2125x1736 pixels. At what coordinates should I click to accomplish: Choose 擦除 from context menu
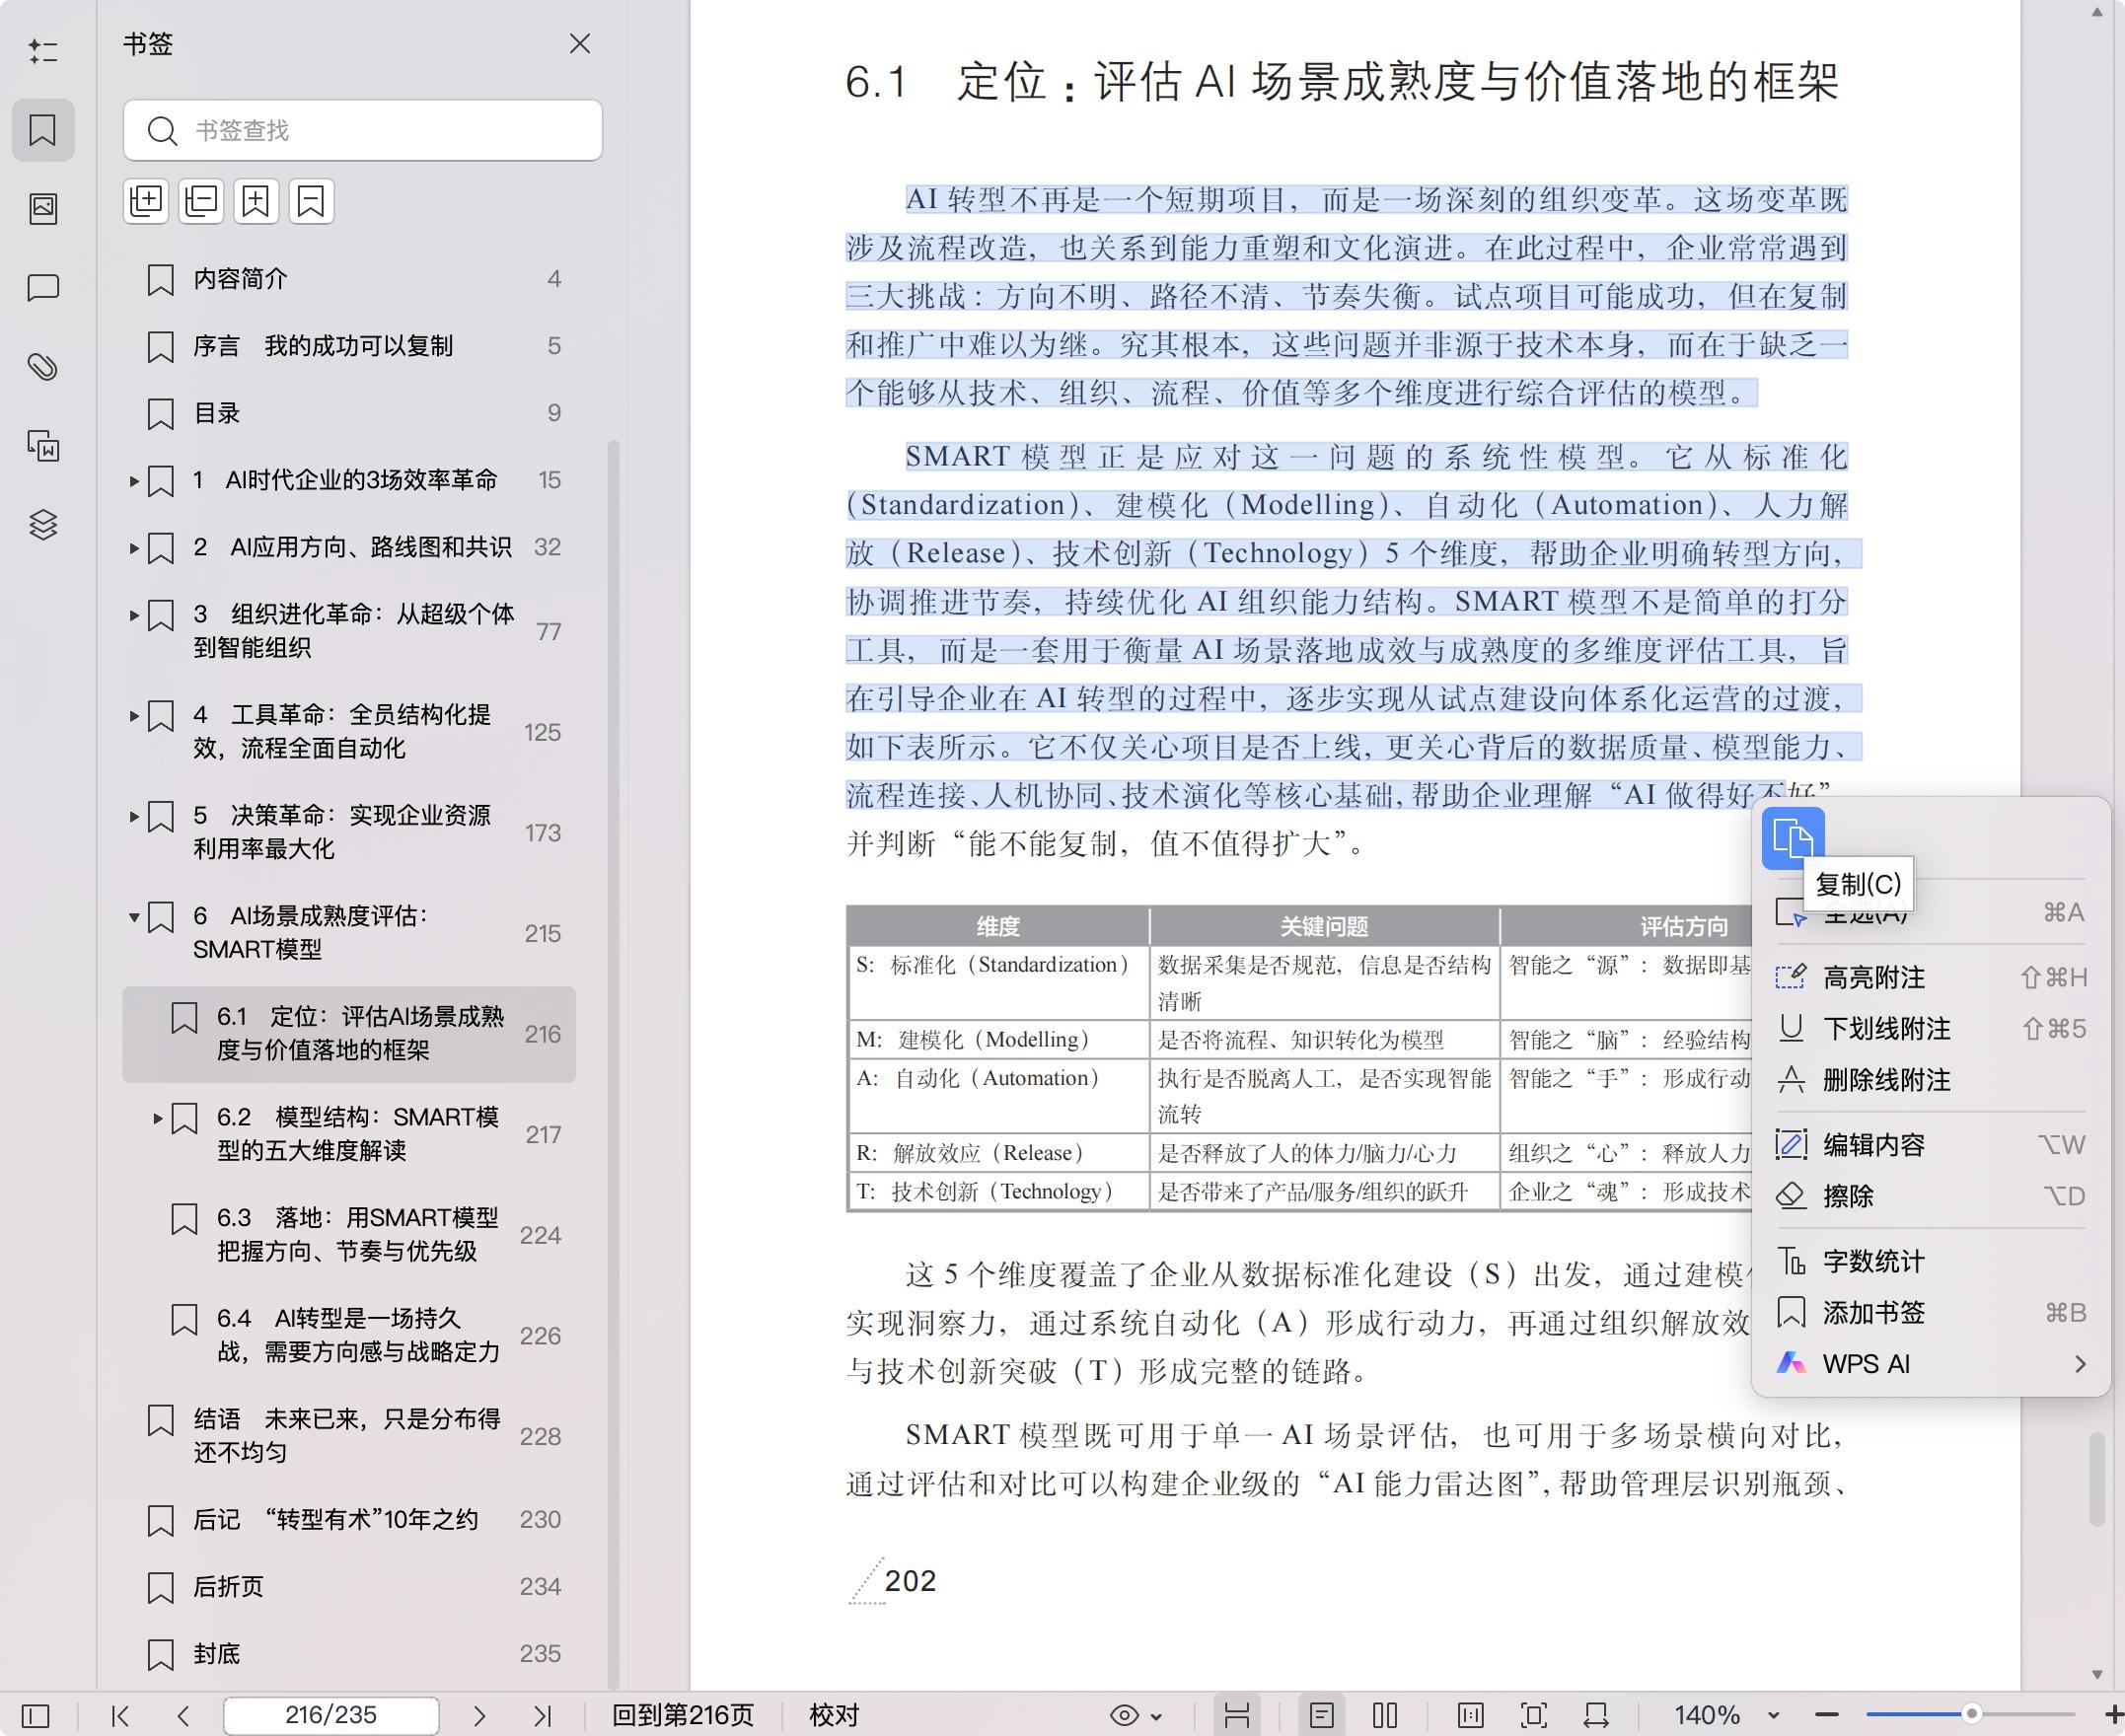tap(1930, 1196)
